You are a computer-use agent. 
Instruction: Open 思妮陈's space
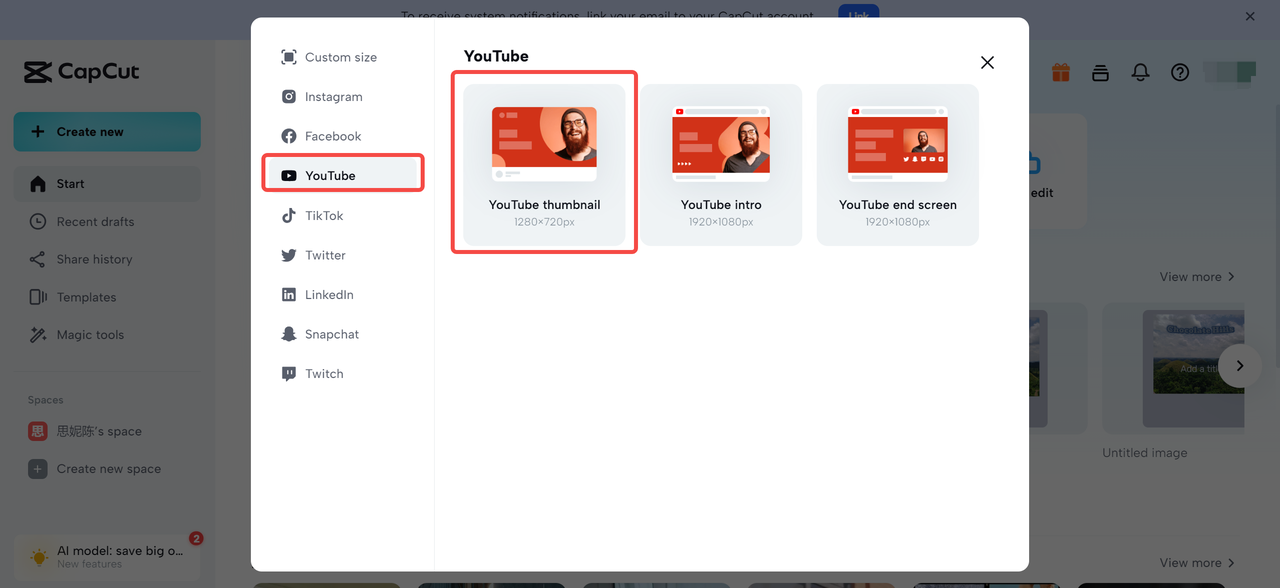(107, 431)
